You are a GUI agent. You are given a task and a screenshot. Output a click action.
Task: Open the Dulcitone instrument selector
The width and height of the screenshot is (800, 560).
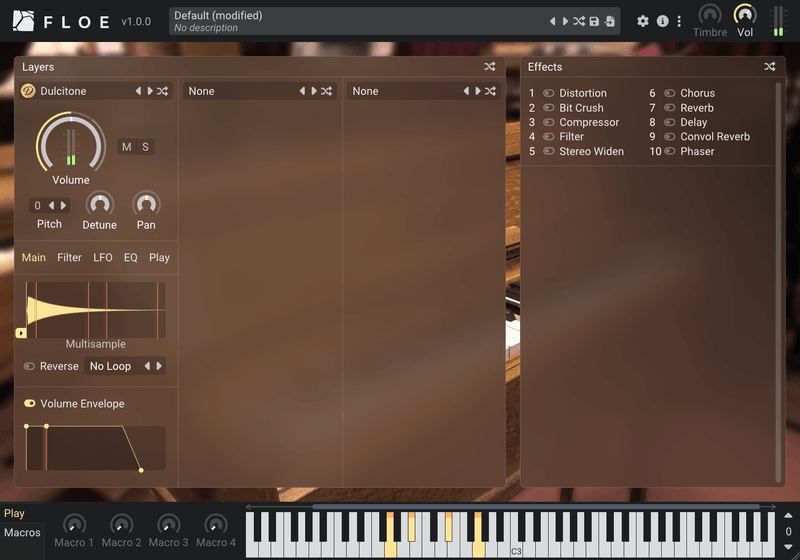[x=80, y=91]
